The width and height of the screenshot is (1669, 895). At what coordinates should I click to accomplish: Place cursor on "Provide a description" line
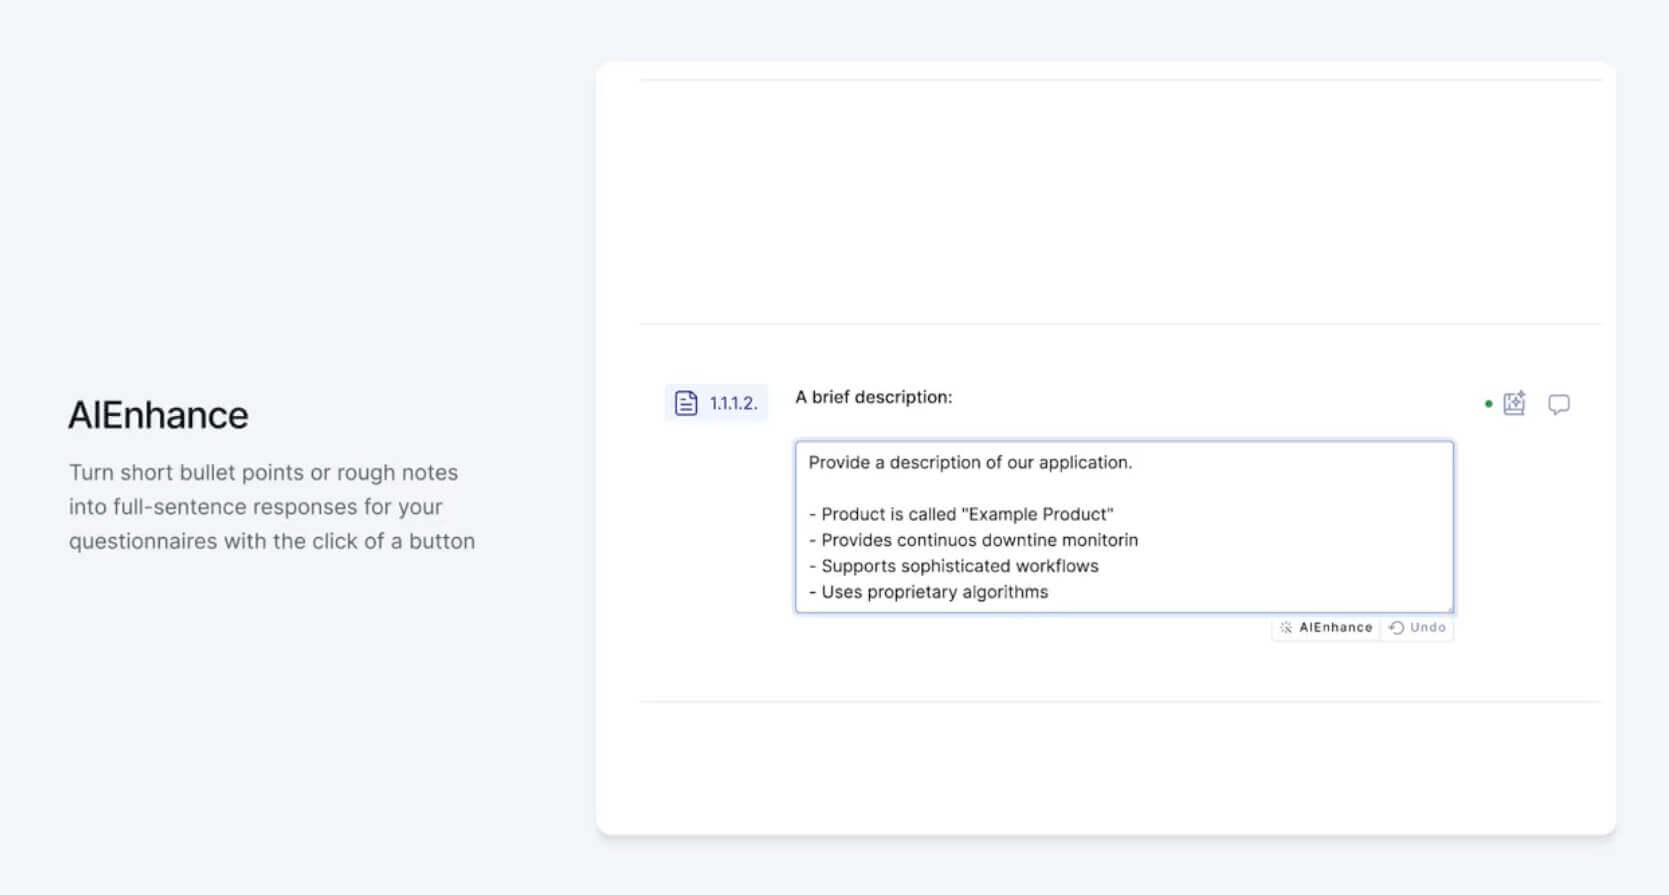coord(970,463)
